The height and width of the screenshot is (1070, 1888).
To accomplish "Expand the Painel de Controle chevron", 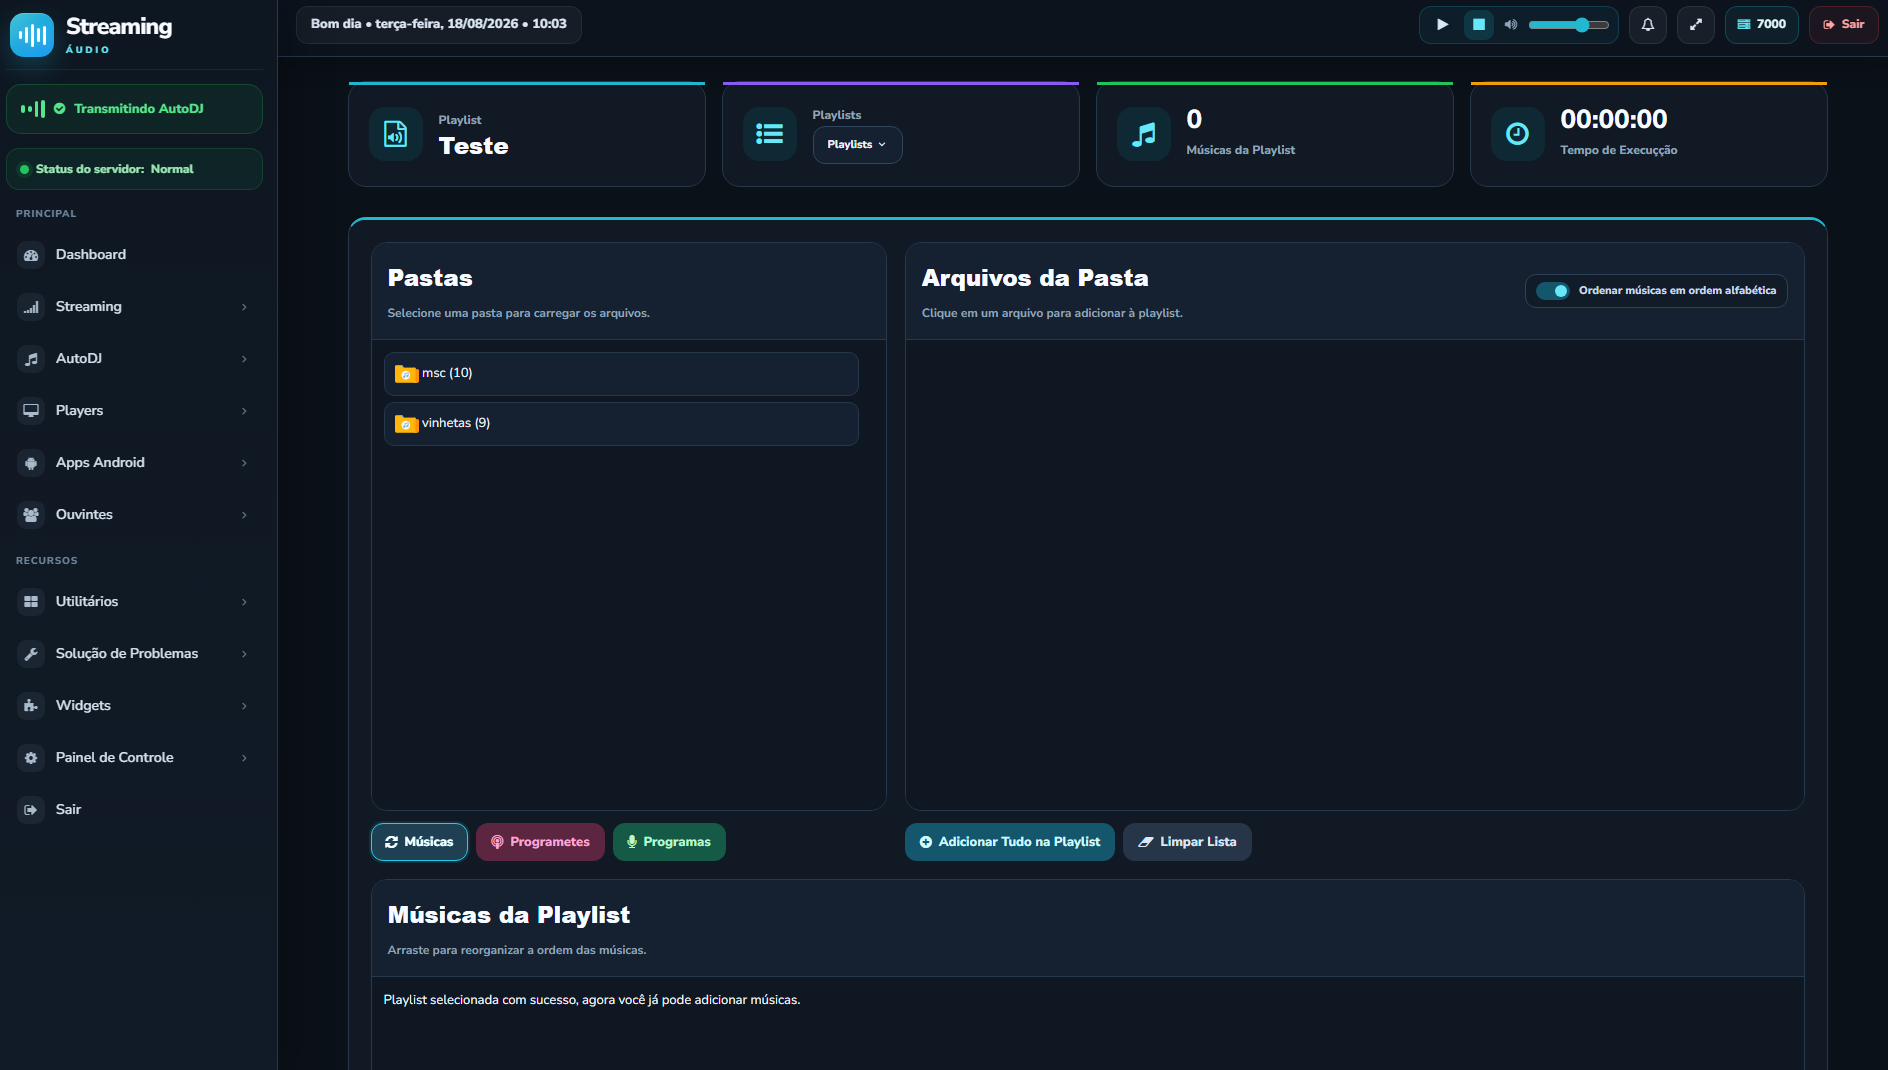I will (244, 758).
